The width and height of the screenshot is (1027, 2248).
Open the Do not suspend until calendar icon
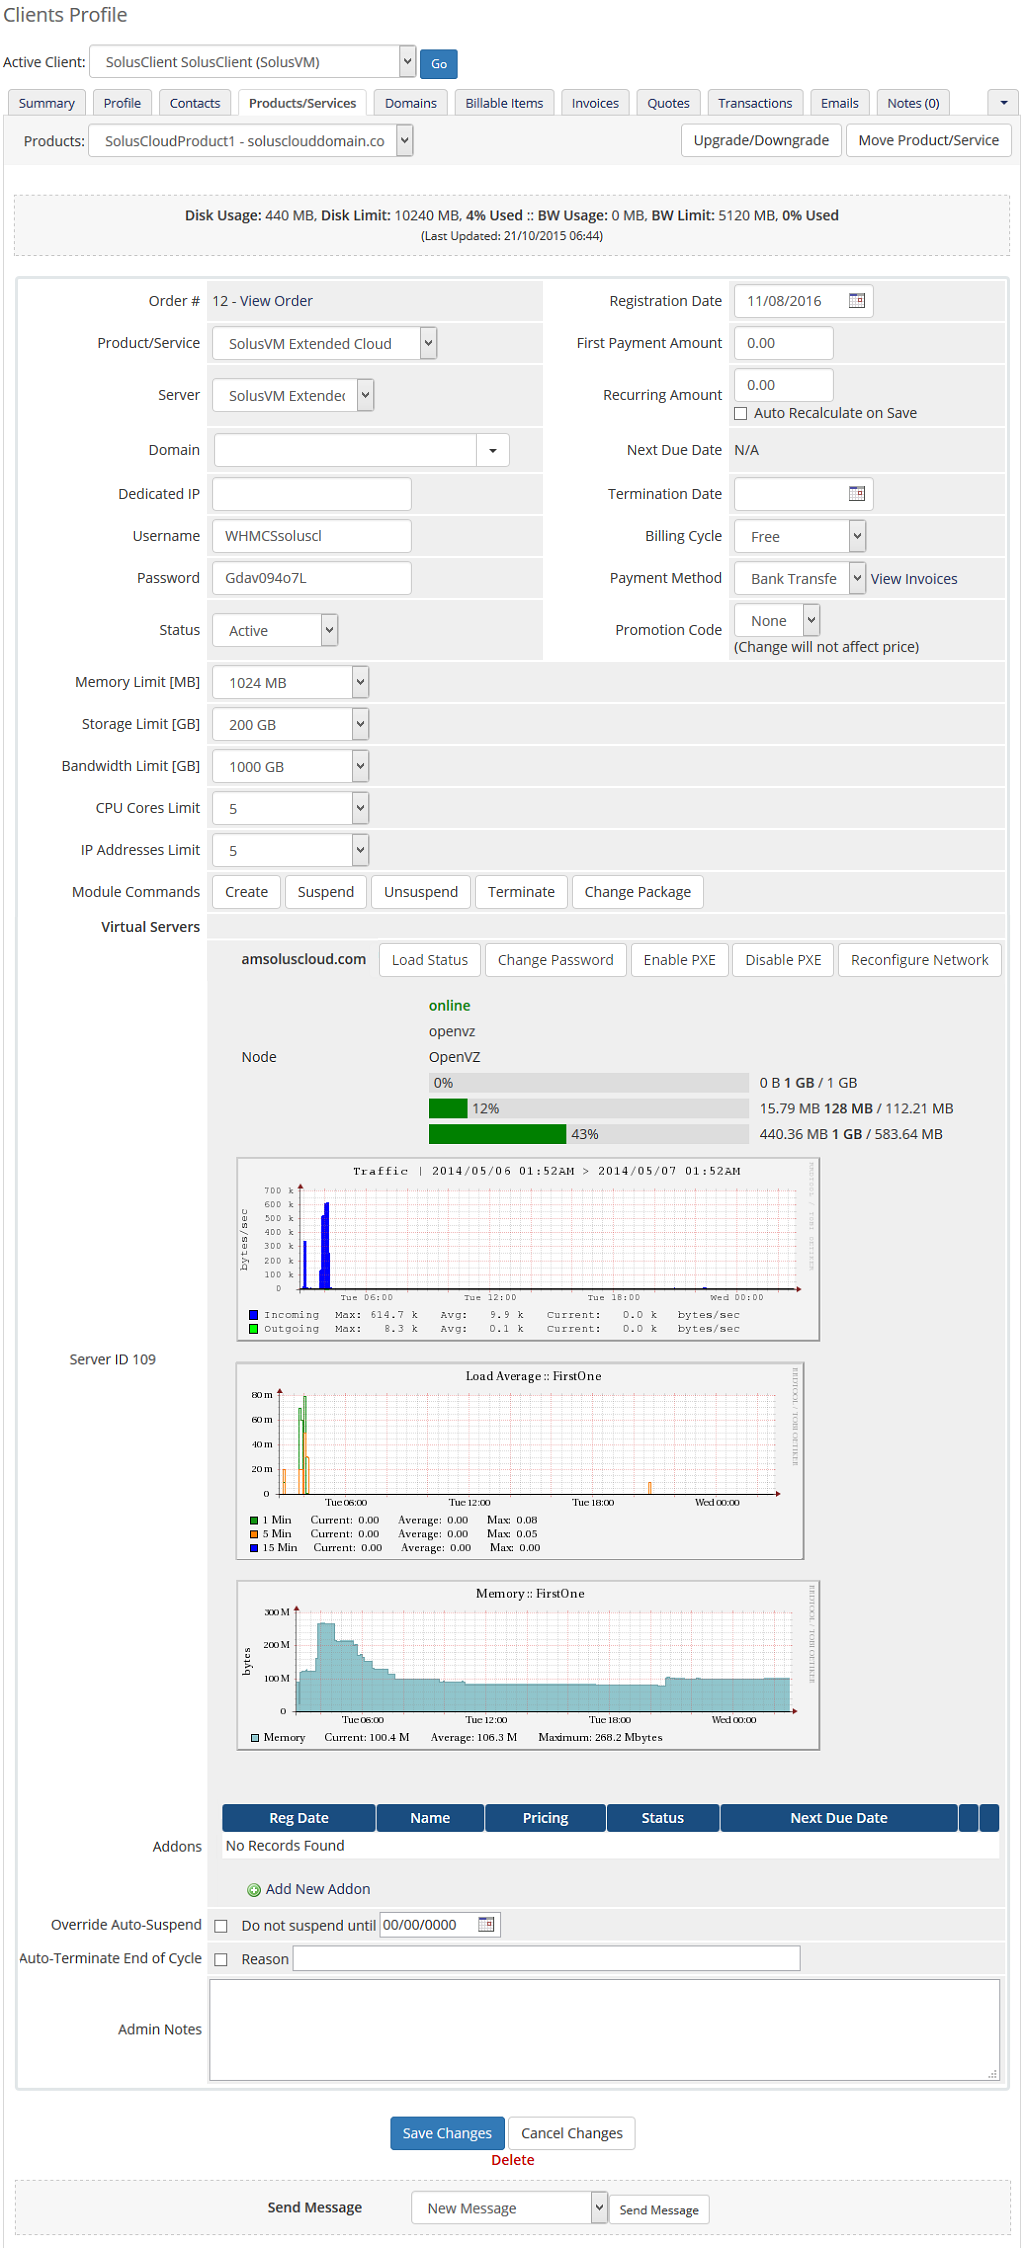pyautogui.click(x=486, y=1924)
